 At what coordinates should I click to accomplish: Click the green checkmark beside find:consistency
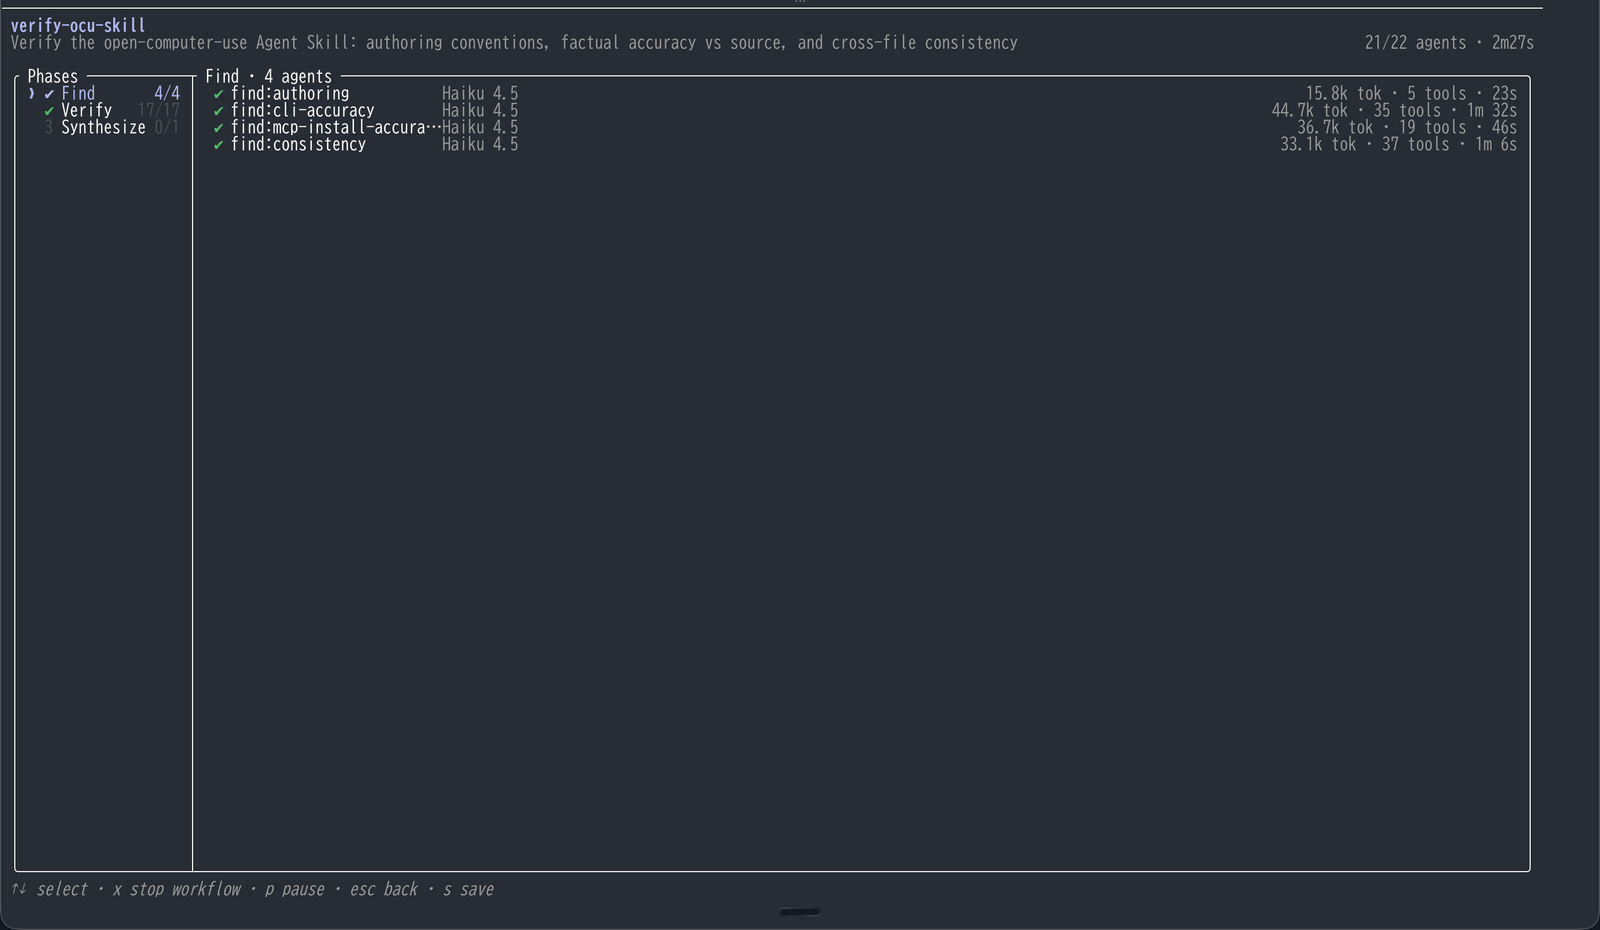coord(218,145)
